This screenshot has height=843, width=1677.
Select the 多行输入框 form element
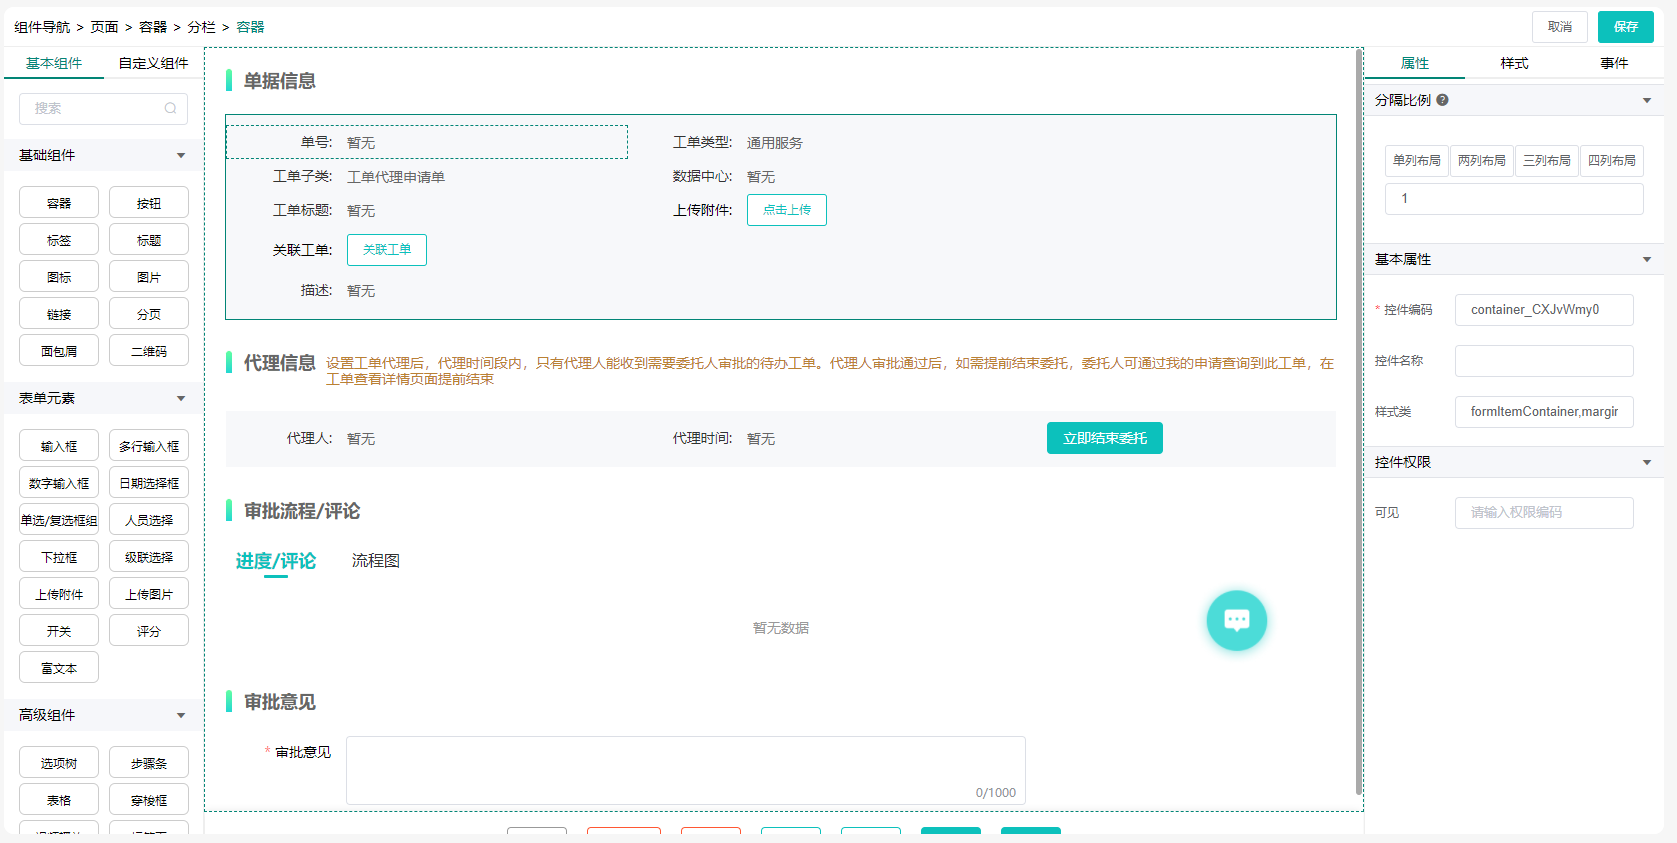(149, 446)
